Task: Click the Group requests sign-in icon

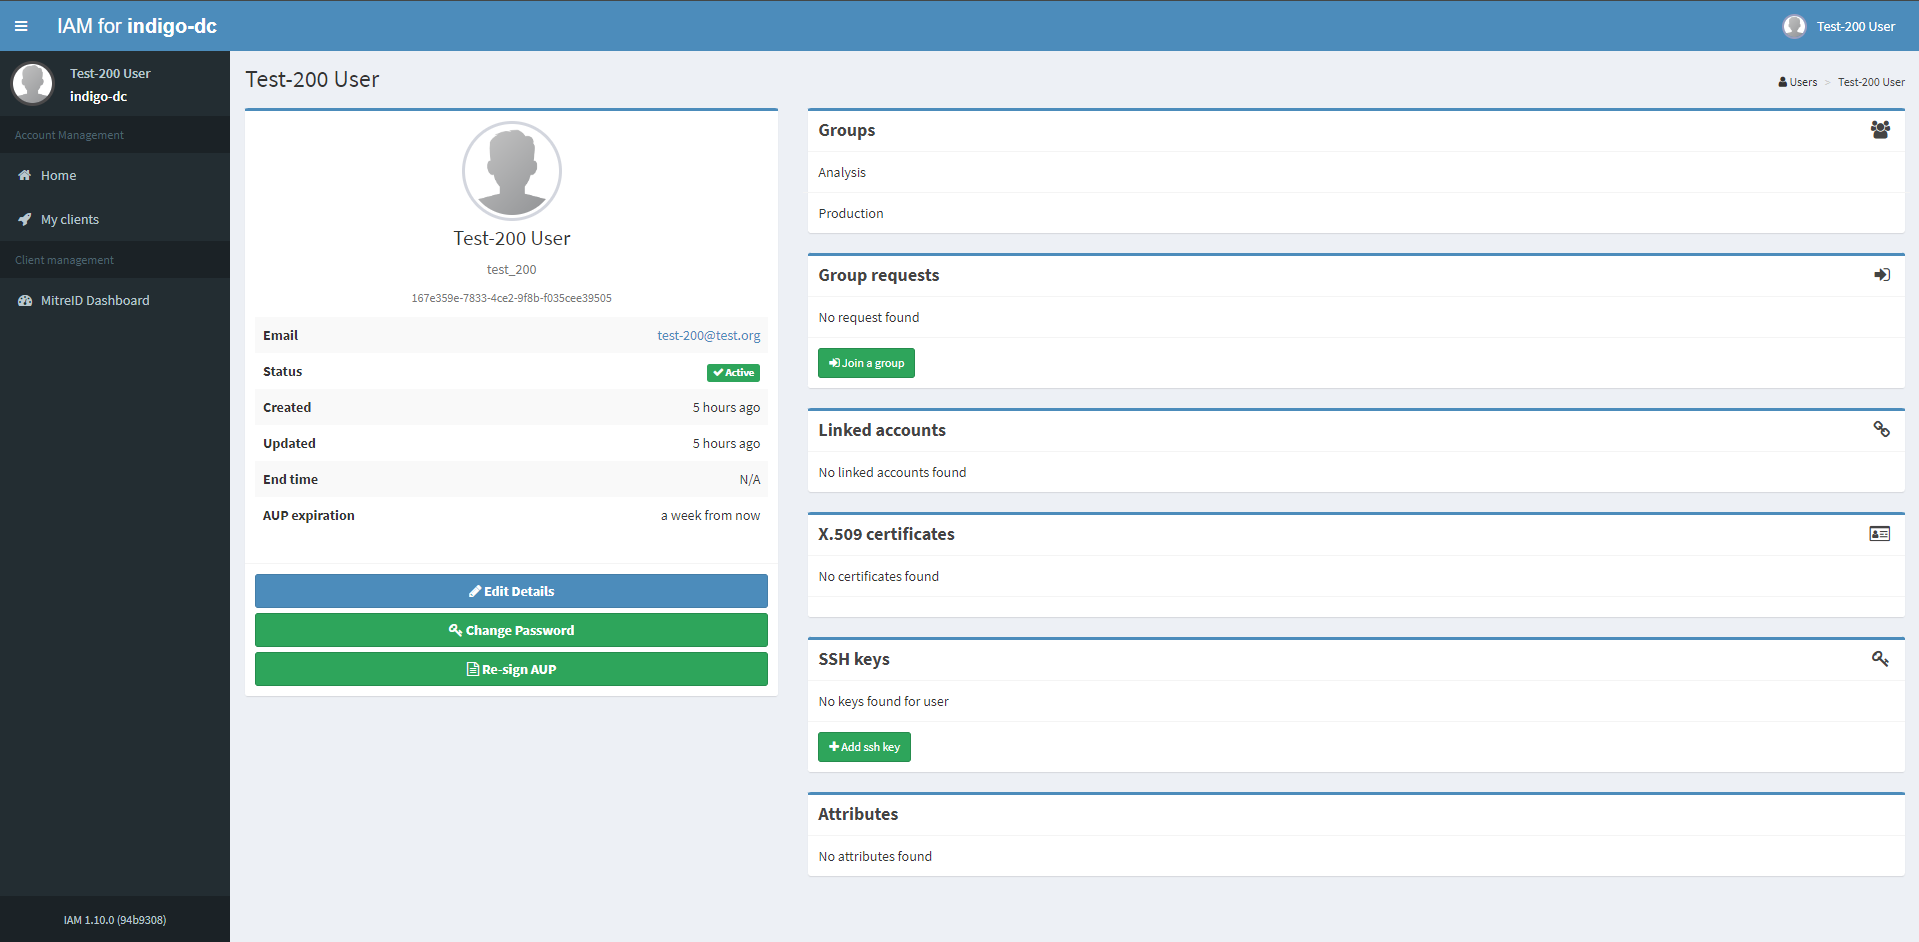Action: click(x=1881, y=275)
